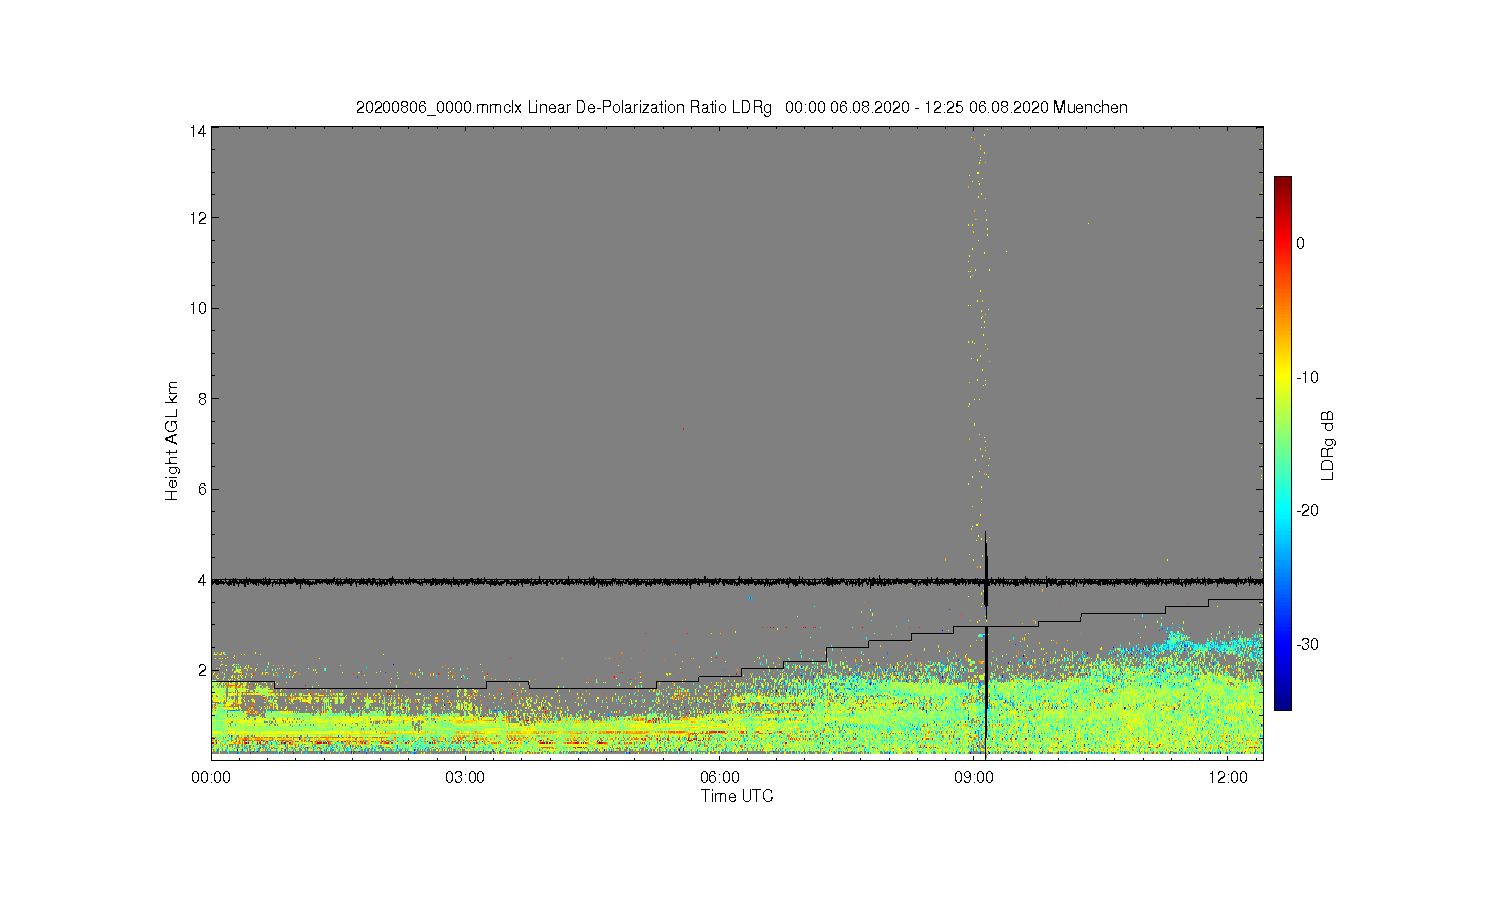Click the Height AGL km axis label

pyautogui.click(x=172, y=441)
